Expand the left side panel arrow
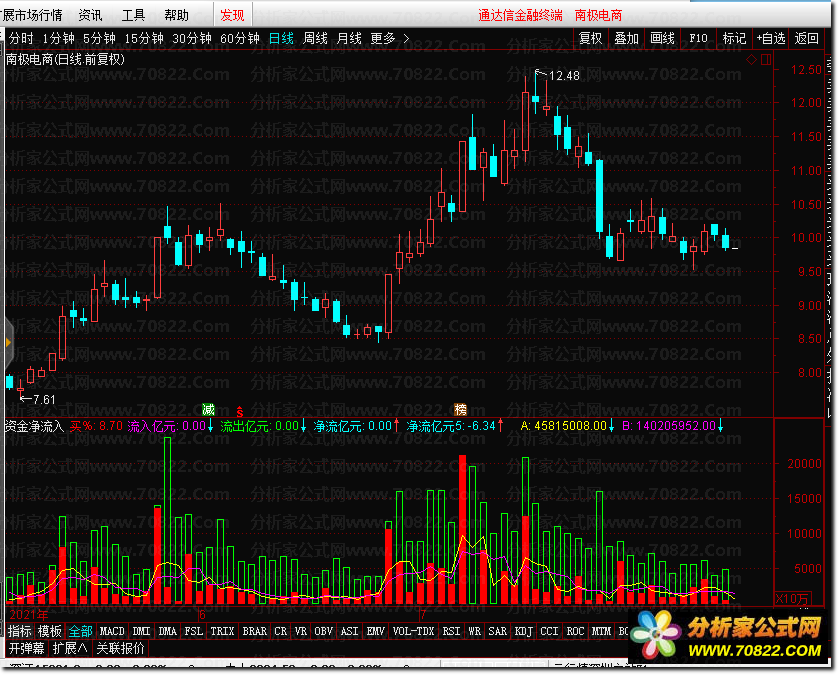 tap(8, 342)
